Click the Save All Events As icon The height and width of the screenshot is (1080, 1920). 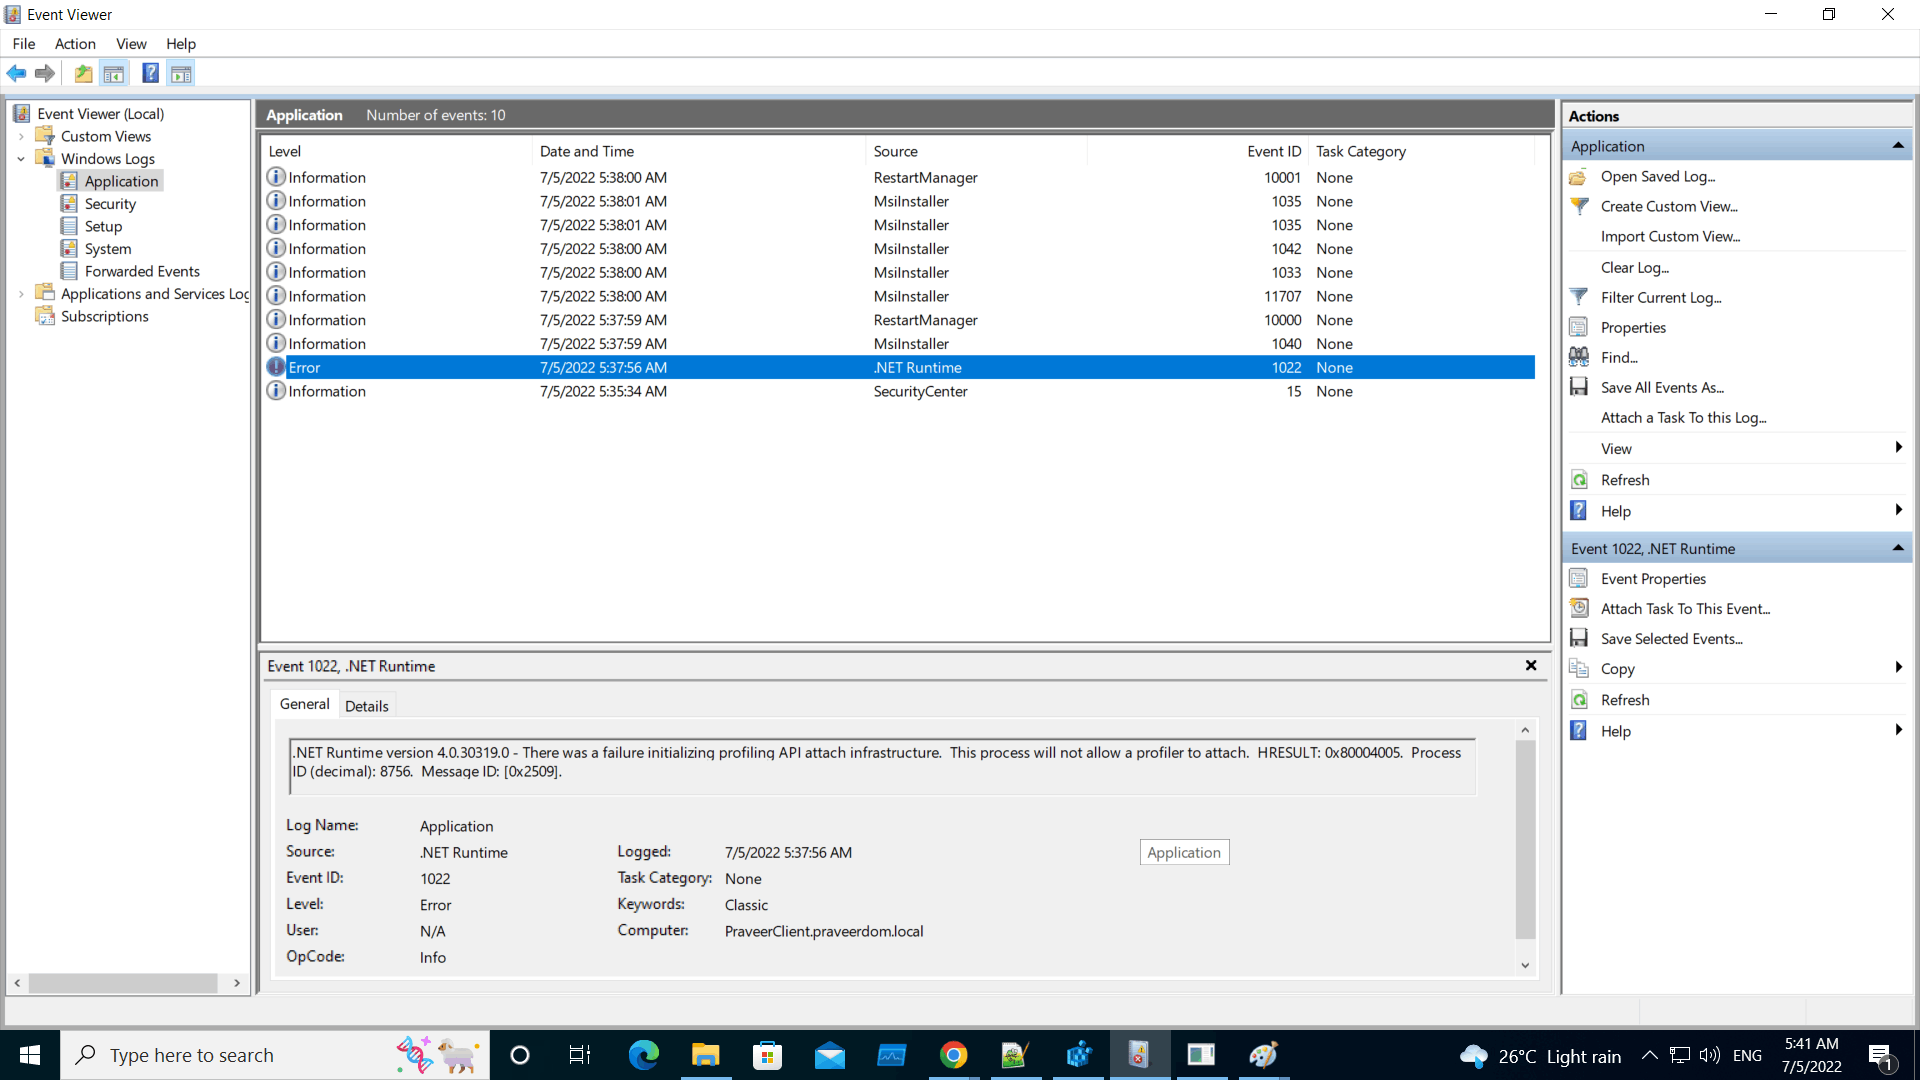pos(1579,387)
